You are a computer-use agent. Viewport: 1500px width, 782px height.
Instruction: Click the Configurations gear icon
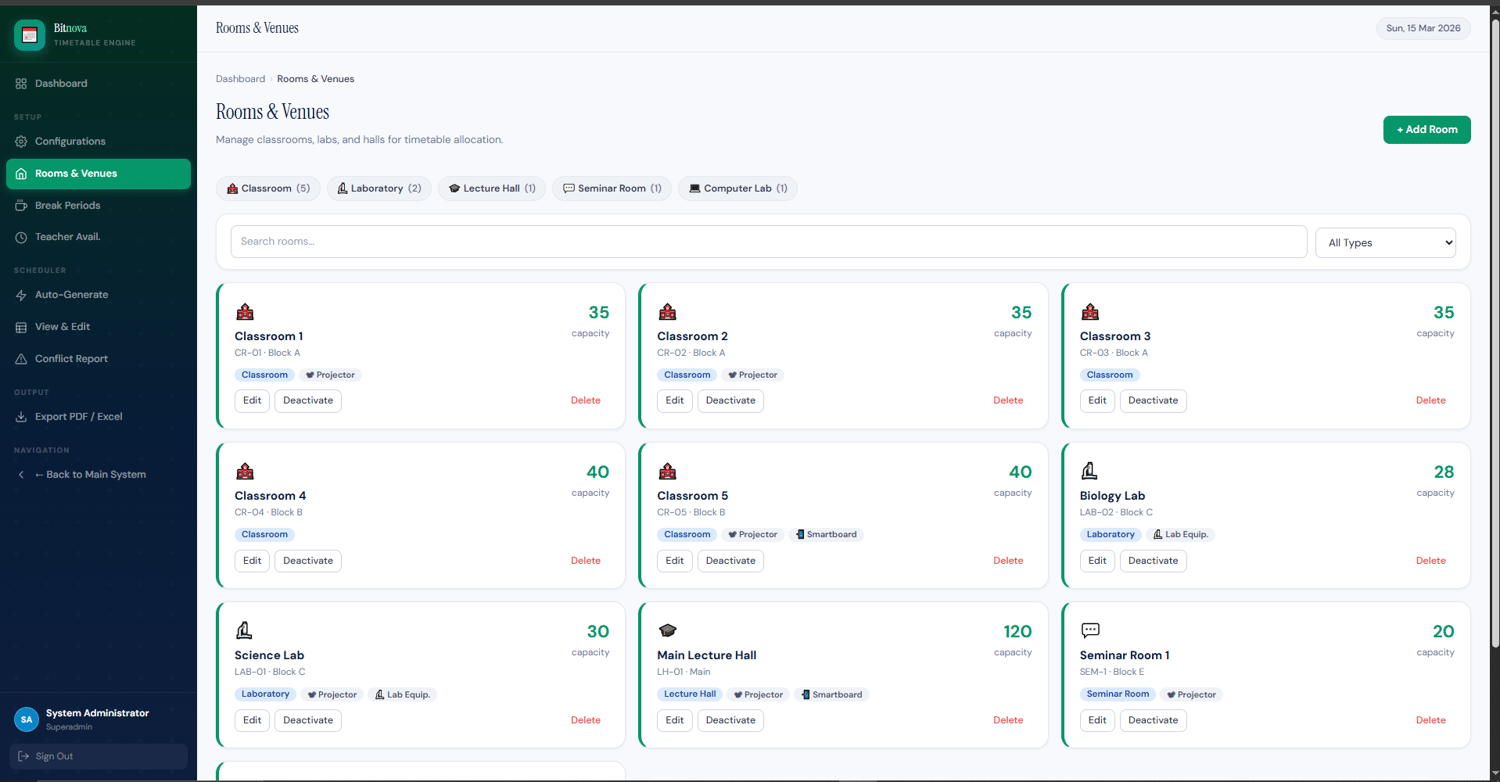tap(21, 142)
